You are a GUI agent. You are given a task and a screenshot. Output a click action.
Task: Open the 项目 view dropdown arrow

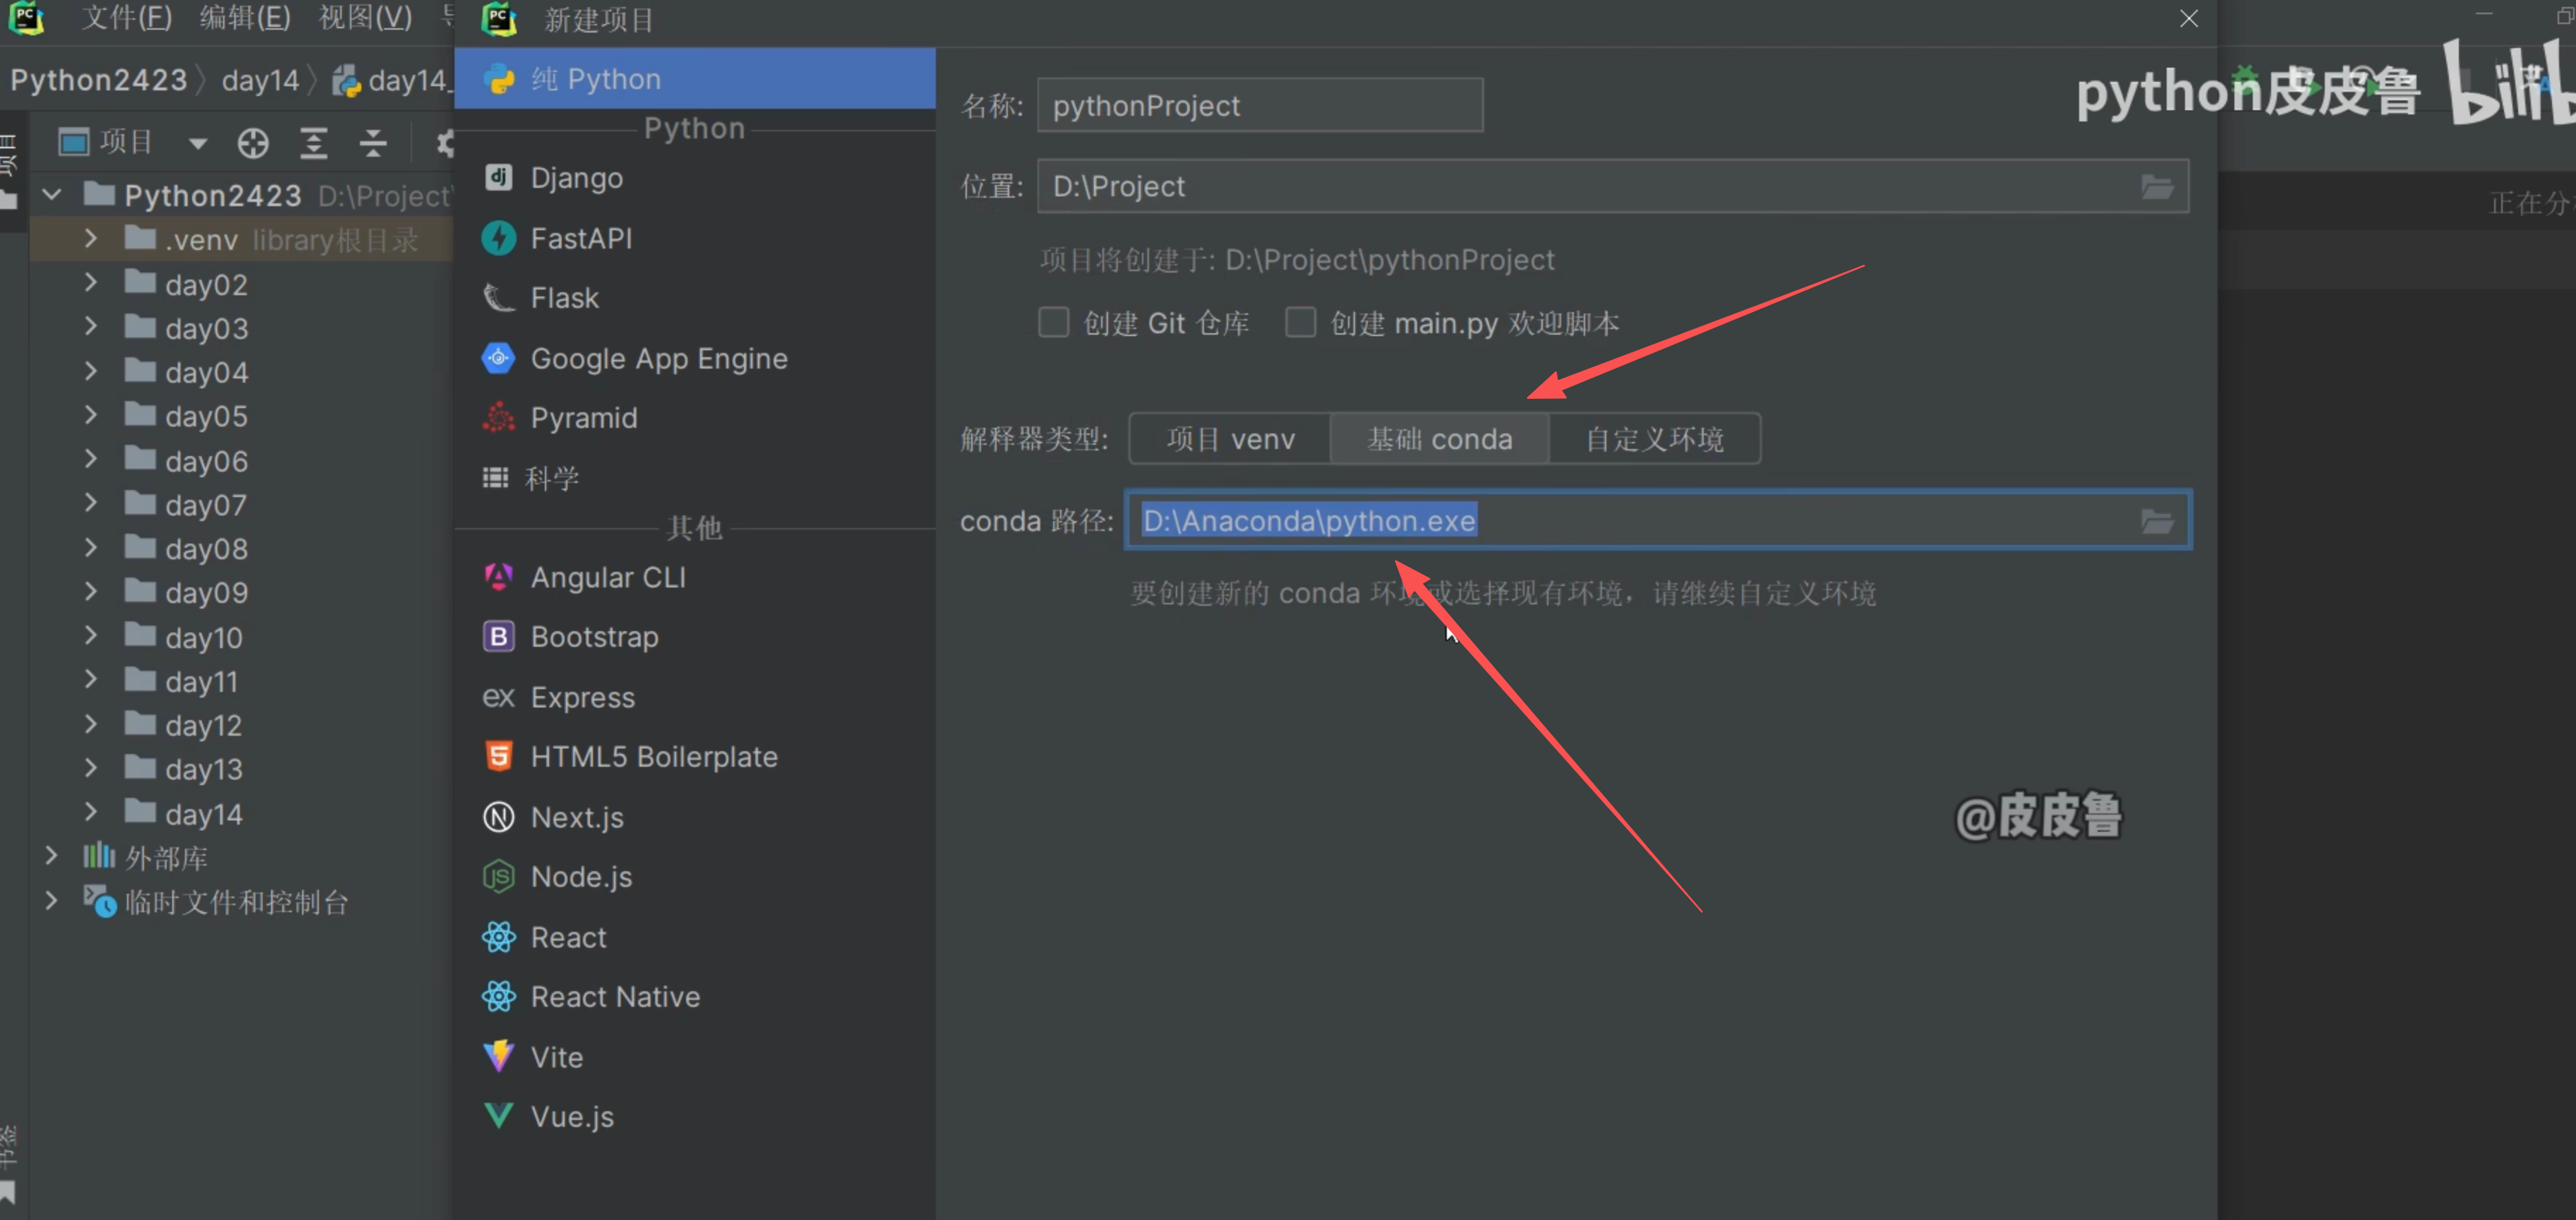pyautogui.click(x=197, y=144)
